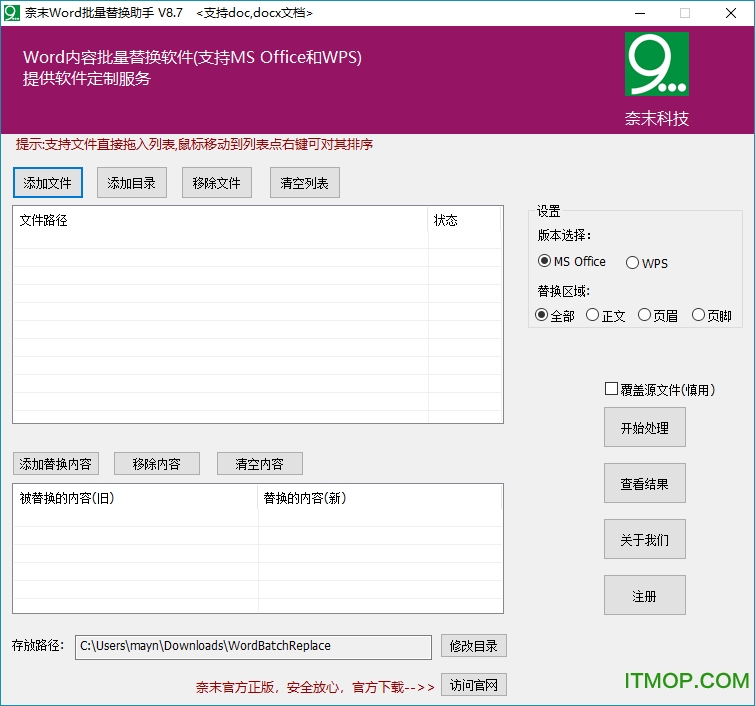The image size is (755, 706).
Task: Click the 存放路径 path input field
Action: tap(253, 647)
